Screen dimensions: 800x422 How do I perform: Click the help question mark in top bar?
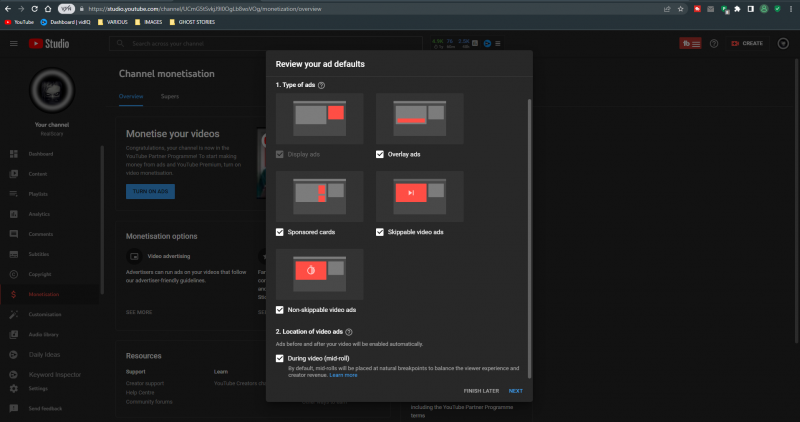pyautogui.click(x=714, y=44)
